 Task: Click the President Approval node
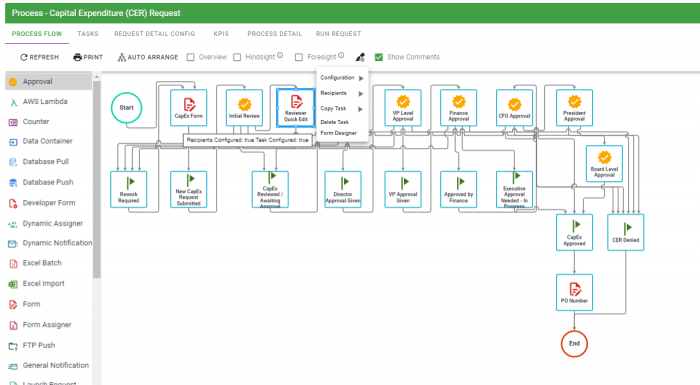[x=574, y=108]
